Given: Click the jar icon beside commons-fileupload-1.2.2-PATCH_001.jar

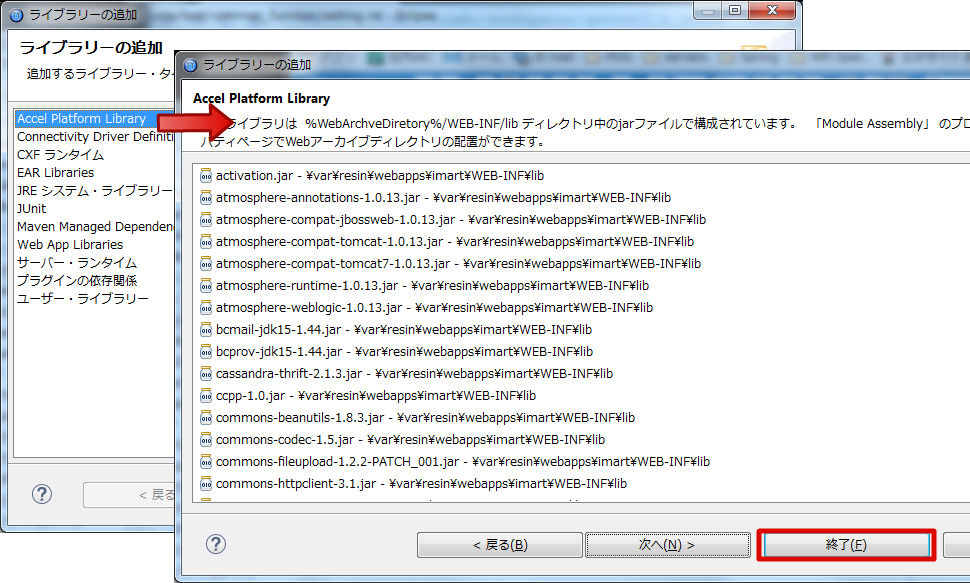Looking at the screenshot, I should (x=206, y=462).
